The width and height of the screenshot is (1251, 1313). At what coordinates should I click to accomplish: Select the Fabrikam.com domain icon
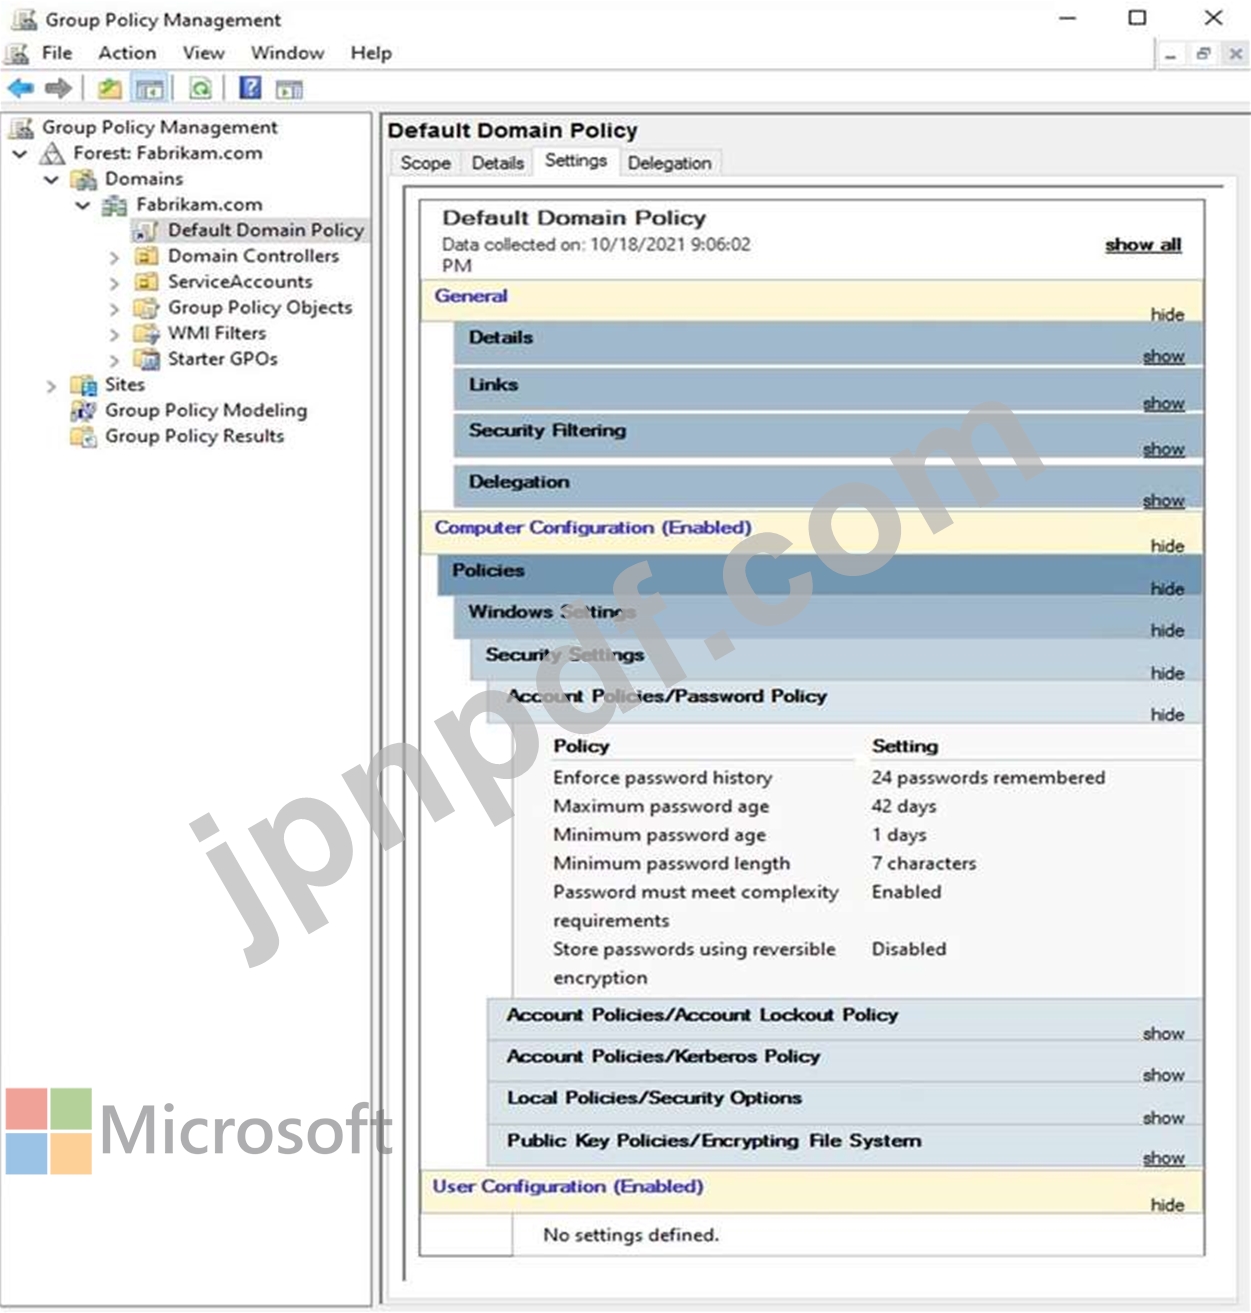pos(114,205)
